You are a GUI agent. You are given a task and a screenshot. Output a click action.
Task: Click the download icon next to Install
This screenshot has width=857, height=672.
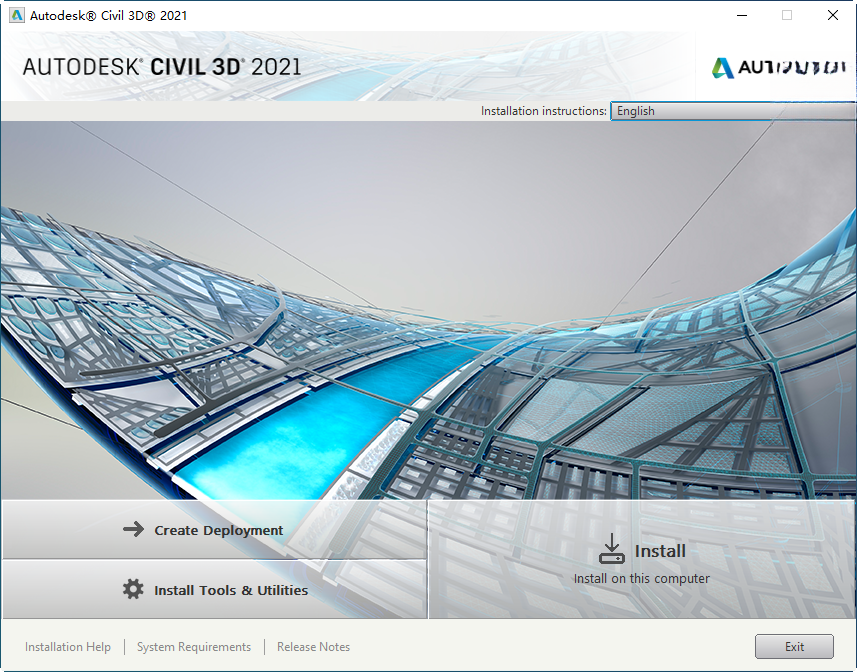[612, 549]
